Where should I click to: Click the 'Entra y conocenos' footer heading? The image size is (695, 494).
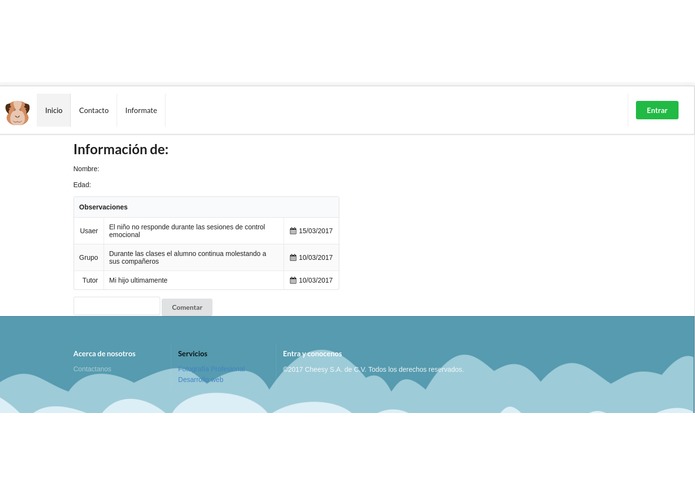pos(312,354)
